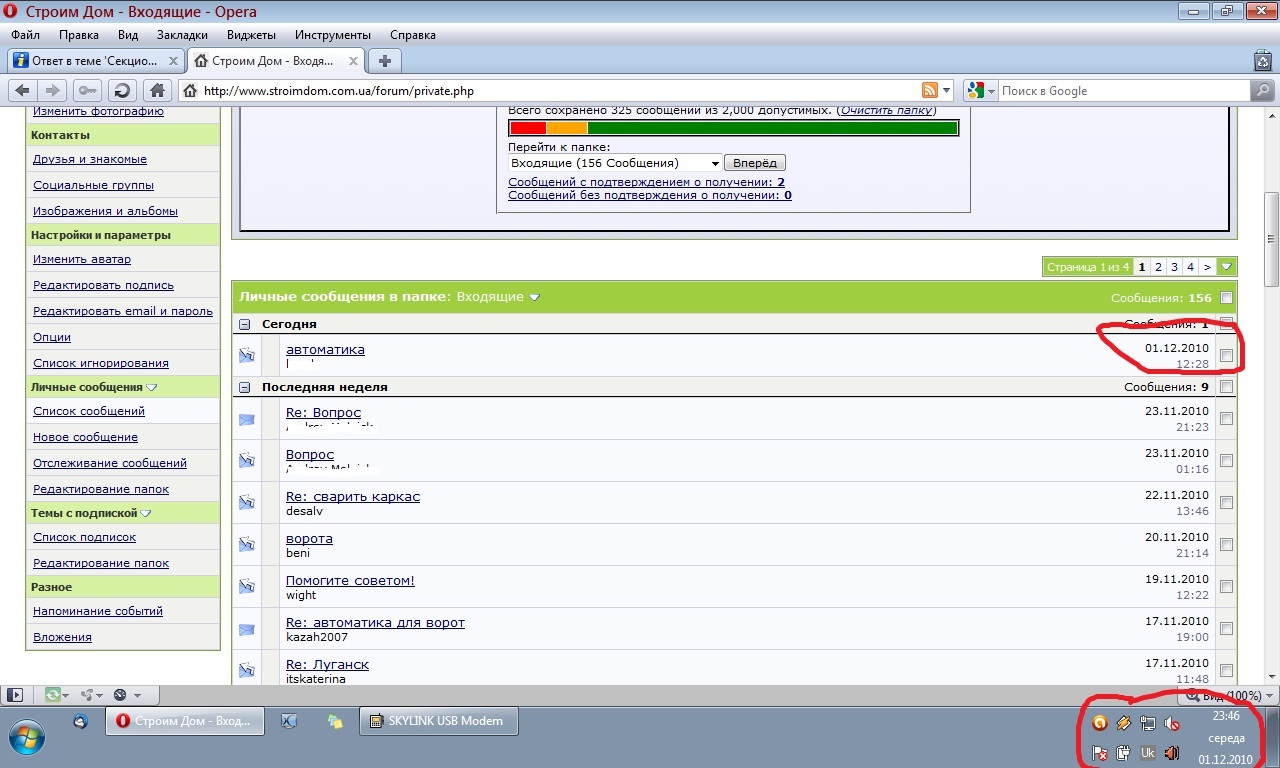The width and height of the screenshot is (1280, 768).
Task: Open RSS feed dropdown arrow
Action: click(x=947, y=90)
